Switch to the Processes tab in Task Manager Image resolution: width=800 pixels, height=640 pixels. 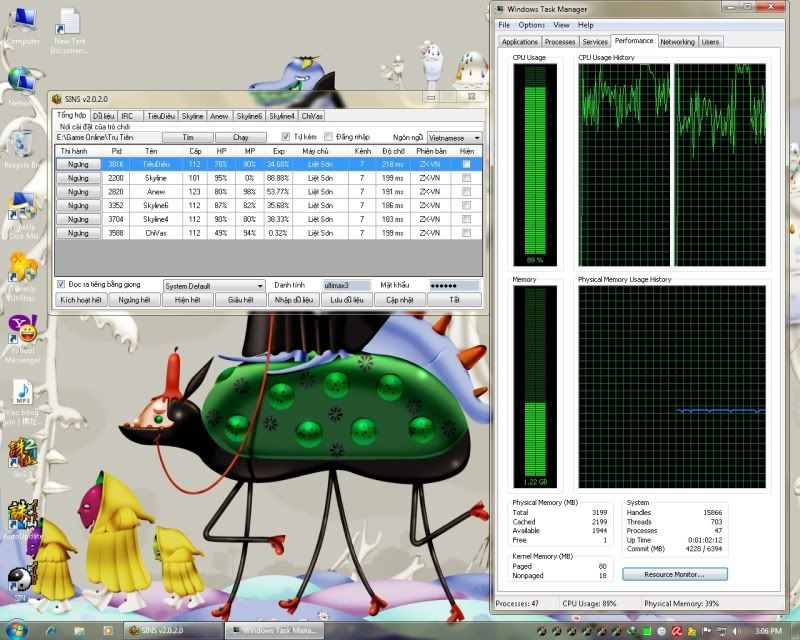pyautogui.click(x=560, y=42)
